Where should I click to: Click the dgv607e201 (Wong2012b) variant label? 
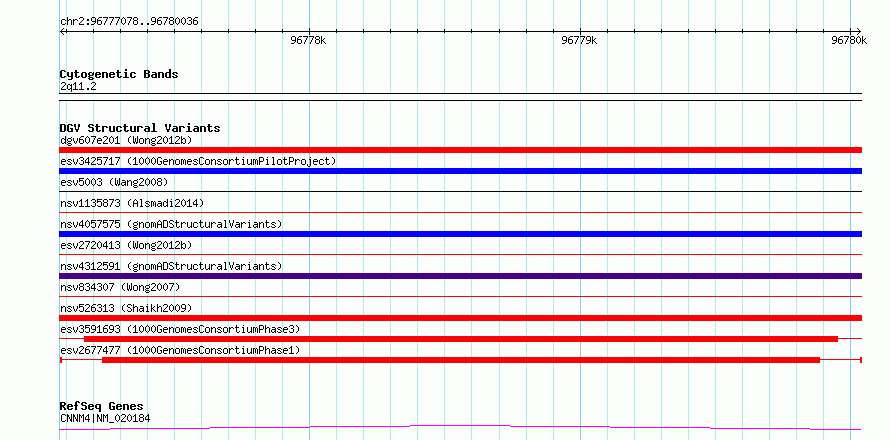[126, 140]
